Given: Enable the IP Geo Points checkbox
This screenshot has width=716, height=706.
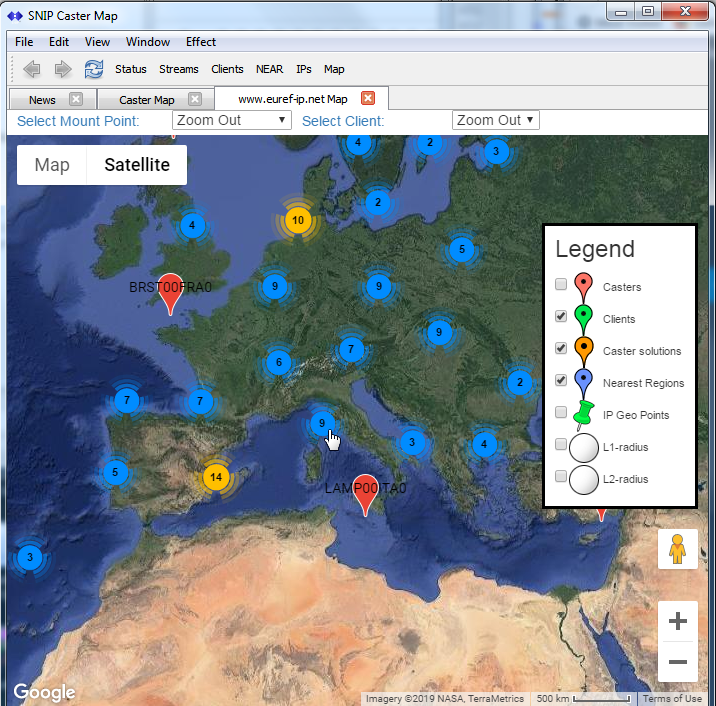Looking at the screenshot, I should click(x=561, y=412).
